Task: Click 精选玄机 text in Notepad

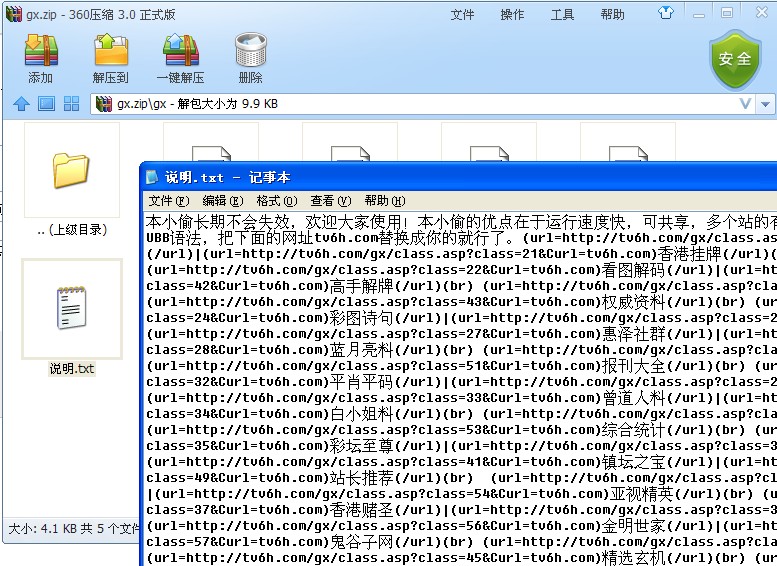Action: pos(633,558)
